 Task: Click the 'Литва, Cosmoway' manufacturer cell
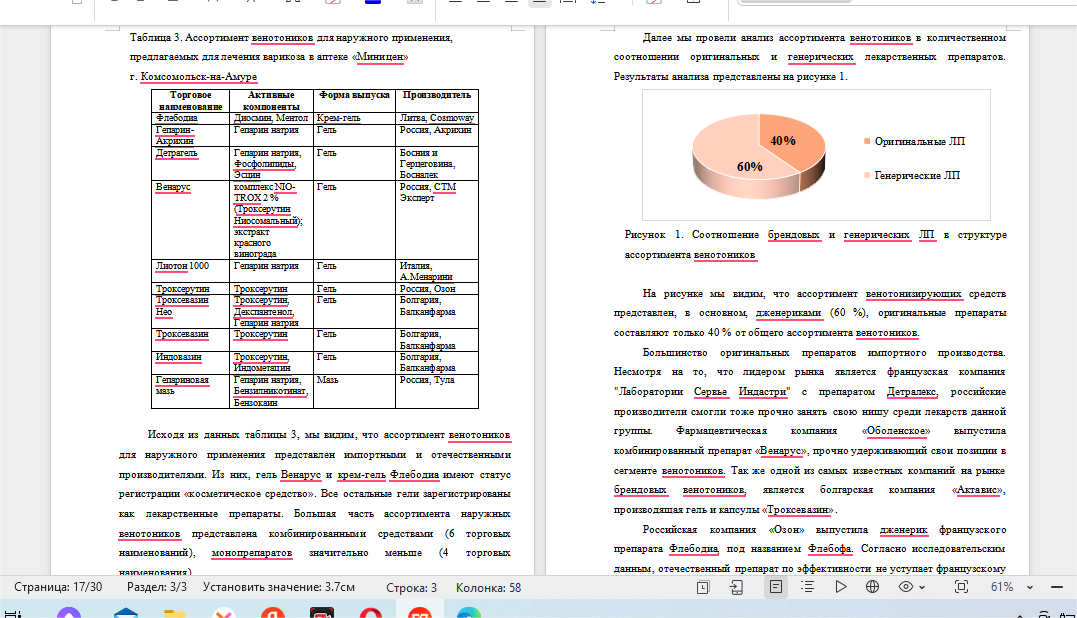437,118
